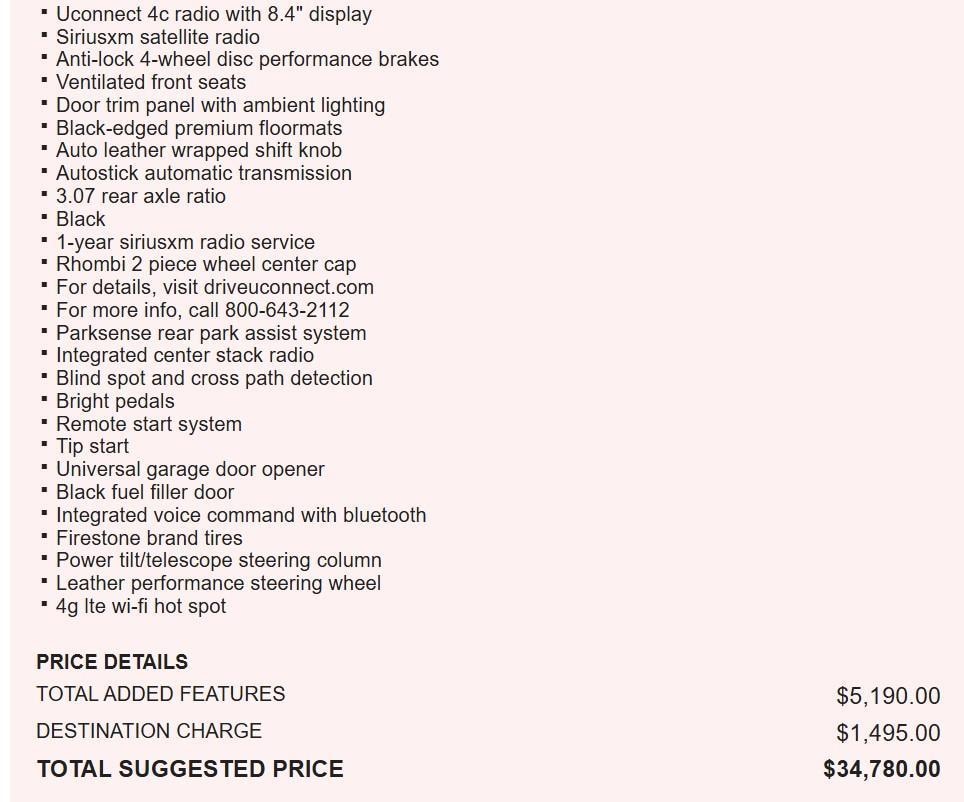The height and width of the screenshot is (802, 964).
Task: Click the Ventilated front seats item
Action: point(150,82)
